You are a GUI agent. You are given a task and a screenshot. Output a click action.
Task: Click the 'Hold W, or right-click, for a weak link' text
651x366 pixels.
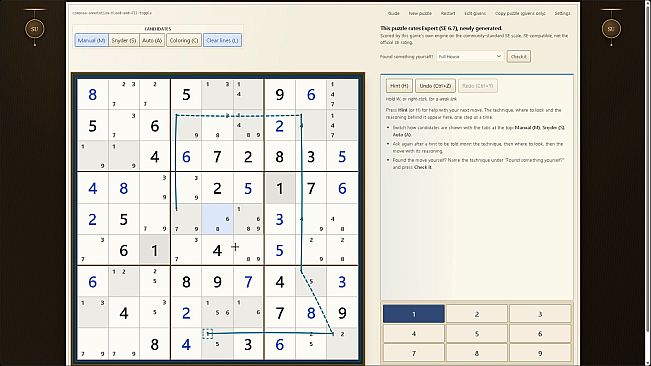421,99
